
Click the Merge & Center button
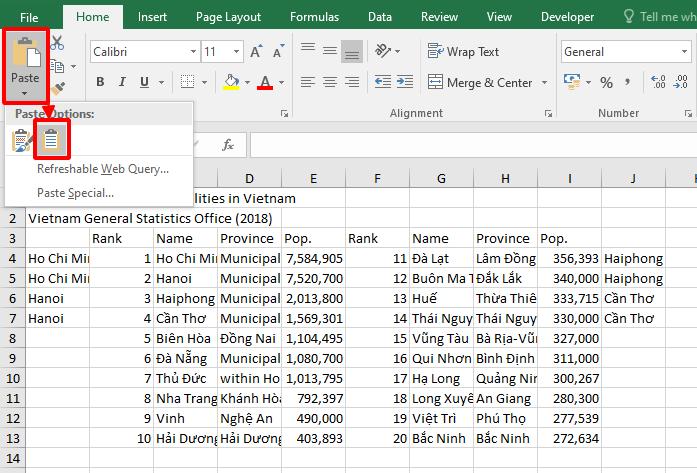pyautogui.click(x=480, y=82)
